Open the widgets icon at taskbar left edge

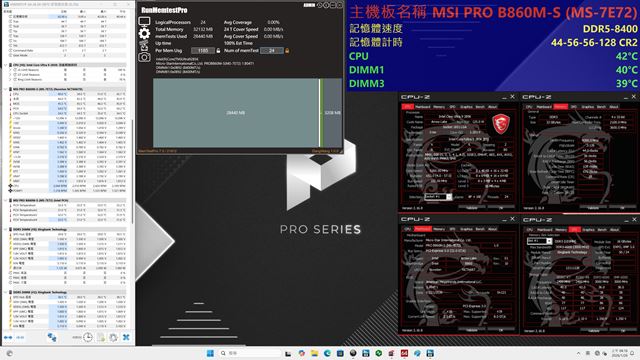click(9, 353)
